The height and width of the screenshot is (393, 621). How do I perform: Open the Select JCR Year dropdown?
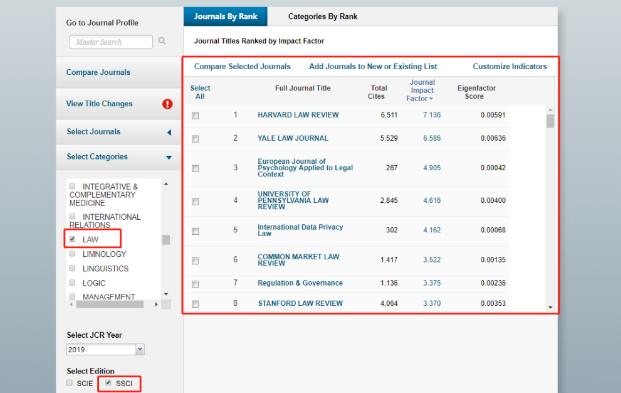[x=140, y=349]
